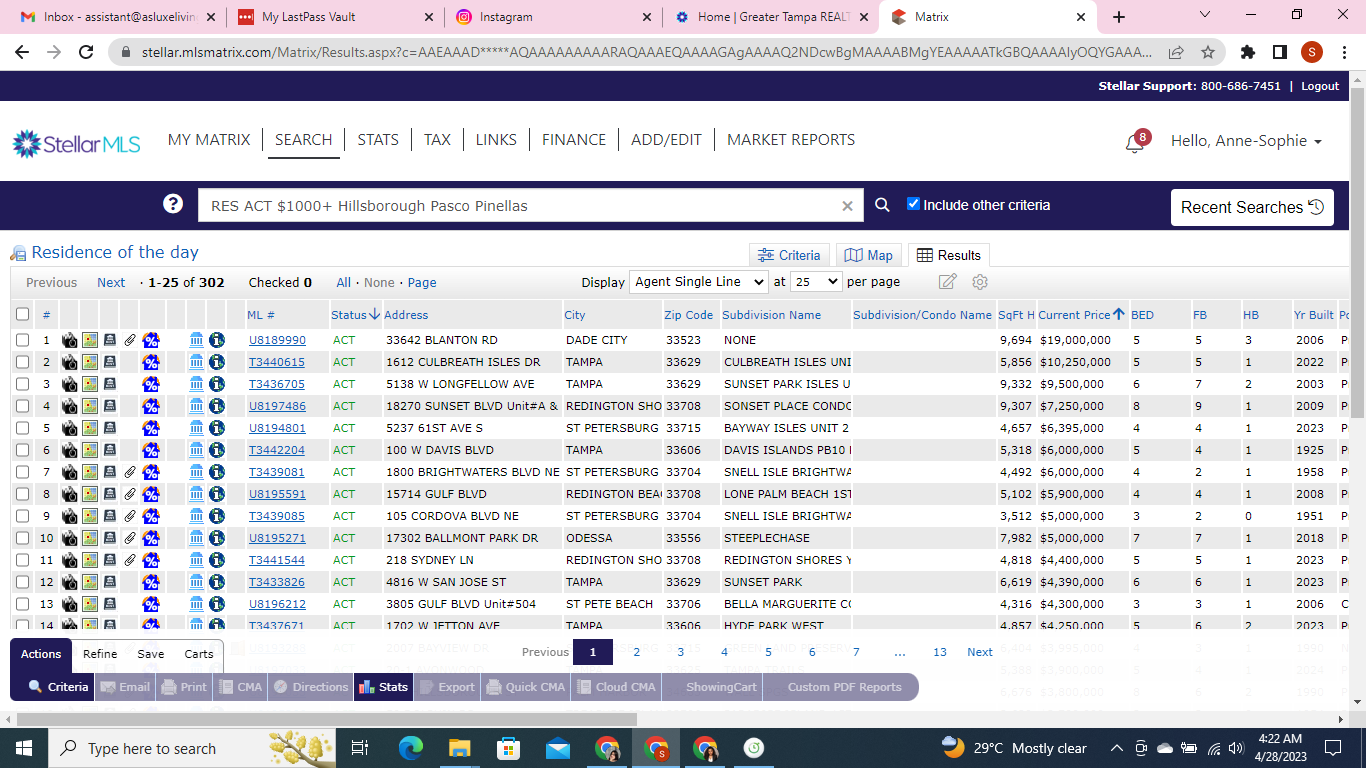Open map icon for 105 Cordova Blvd NE

point(90,516)
